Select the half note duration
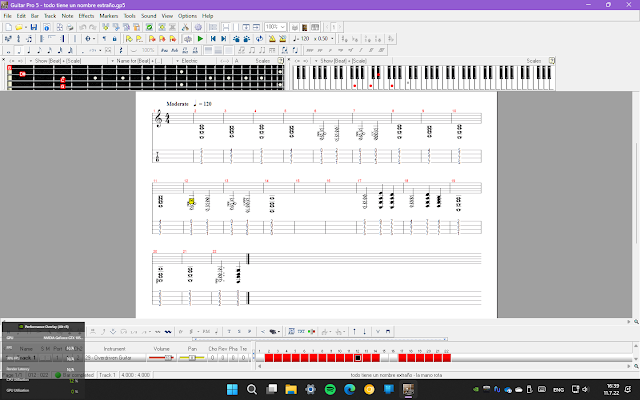 pyautogui.click(x=19, y=50)
